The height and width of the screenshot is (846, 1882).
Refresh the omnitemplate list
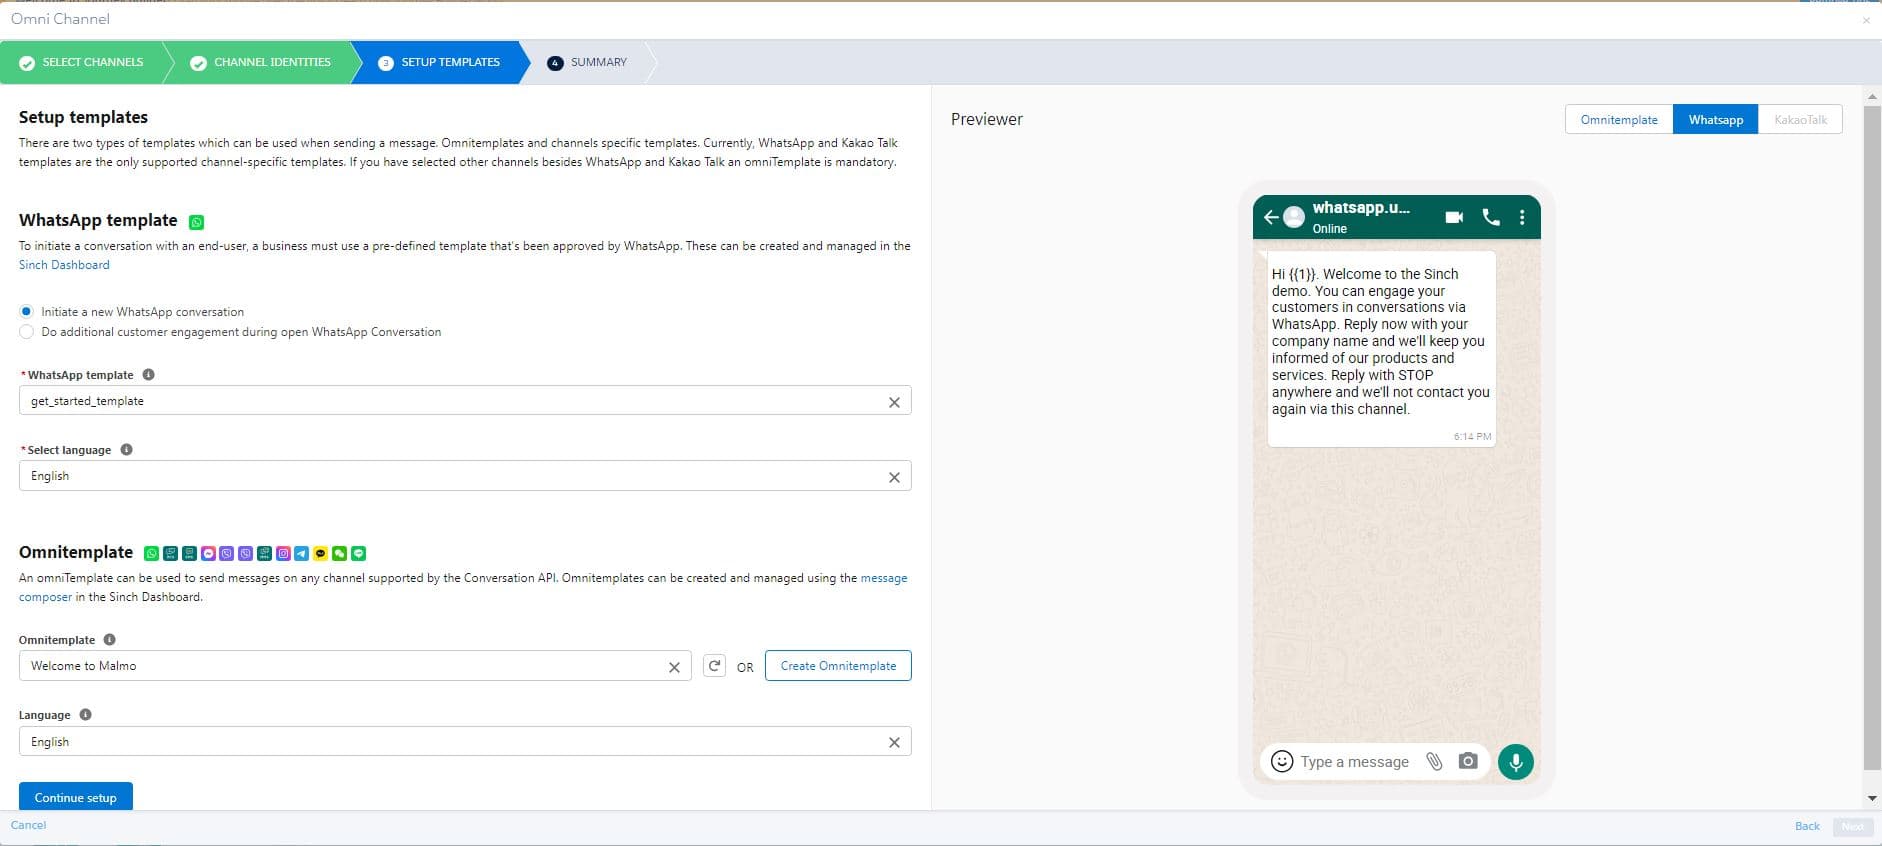pos(714,666)
